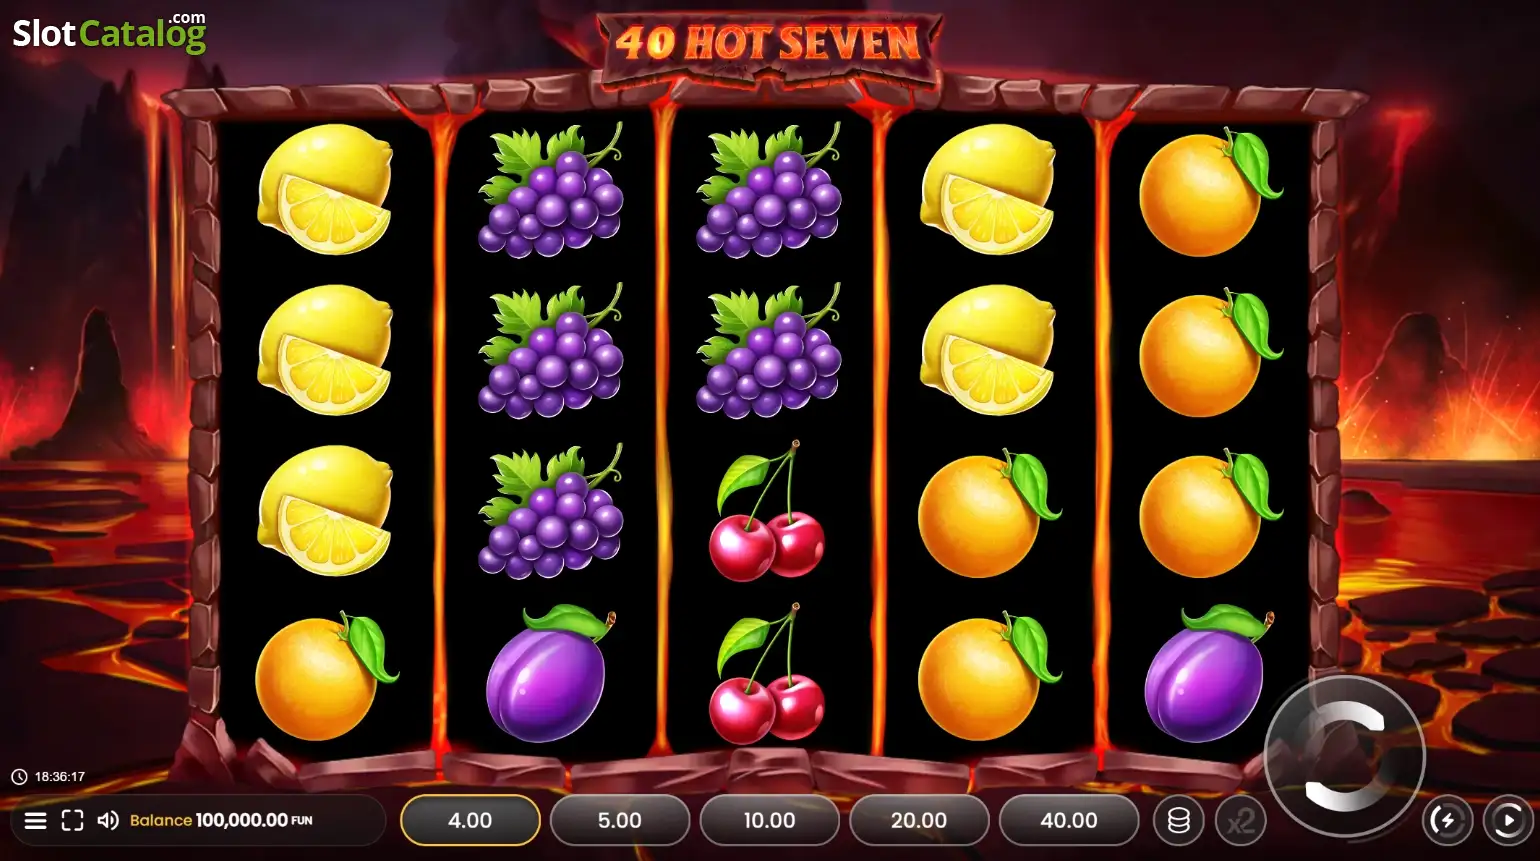Click the SlotCatalog.com logo
1540x861 pixels.
(109, 33)
